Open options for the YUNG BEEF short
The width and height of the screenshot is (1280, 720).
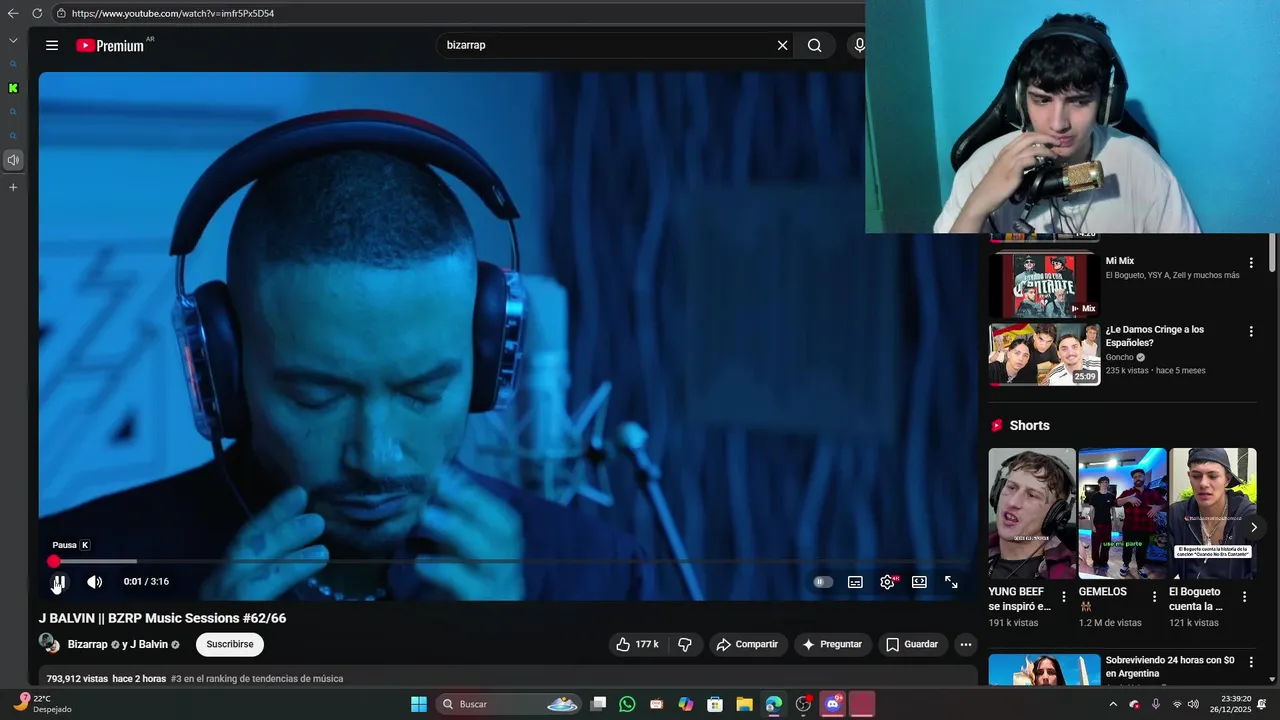(1064, 596)
